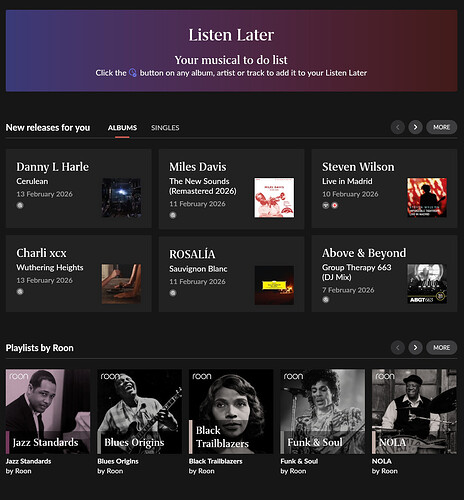Open Miles Davis The New Sounds album cover
The width and height of the screenshot is (464, 500).
click(x=274, y=198)
